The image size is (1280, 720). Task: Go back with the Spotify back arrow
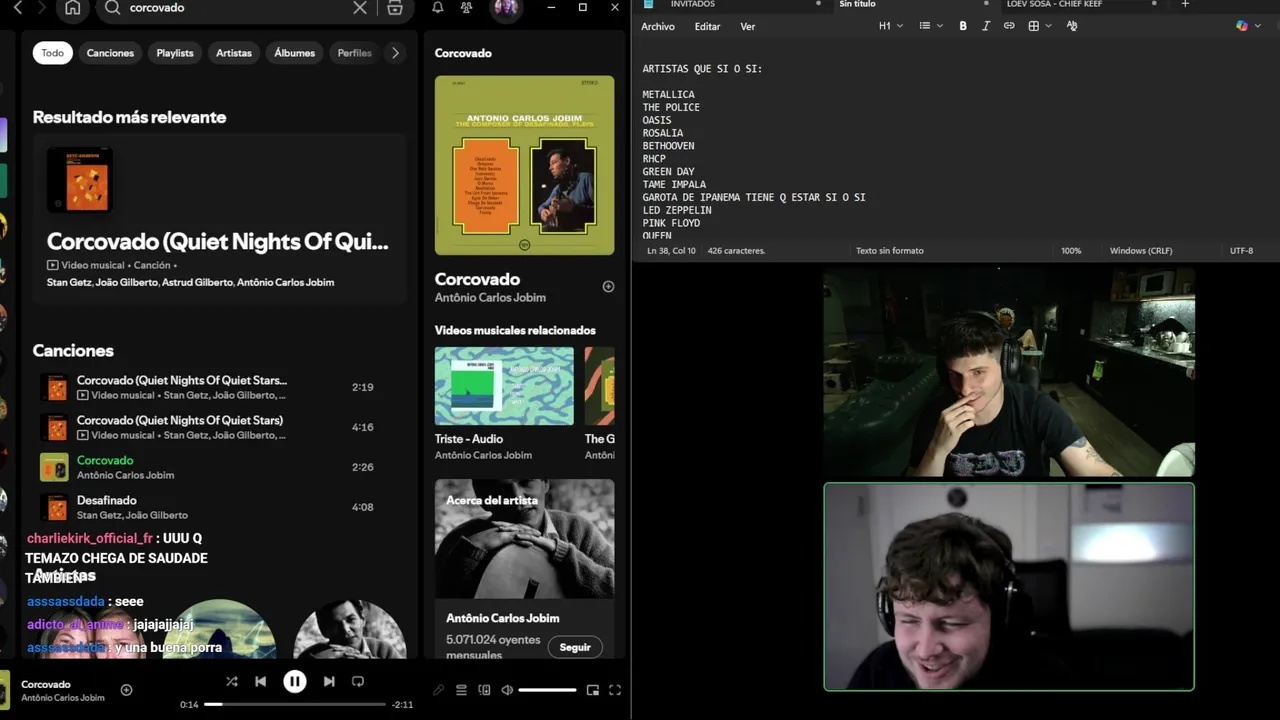click(17, 8)
